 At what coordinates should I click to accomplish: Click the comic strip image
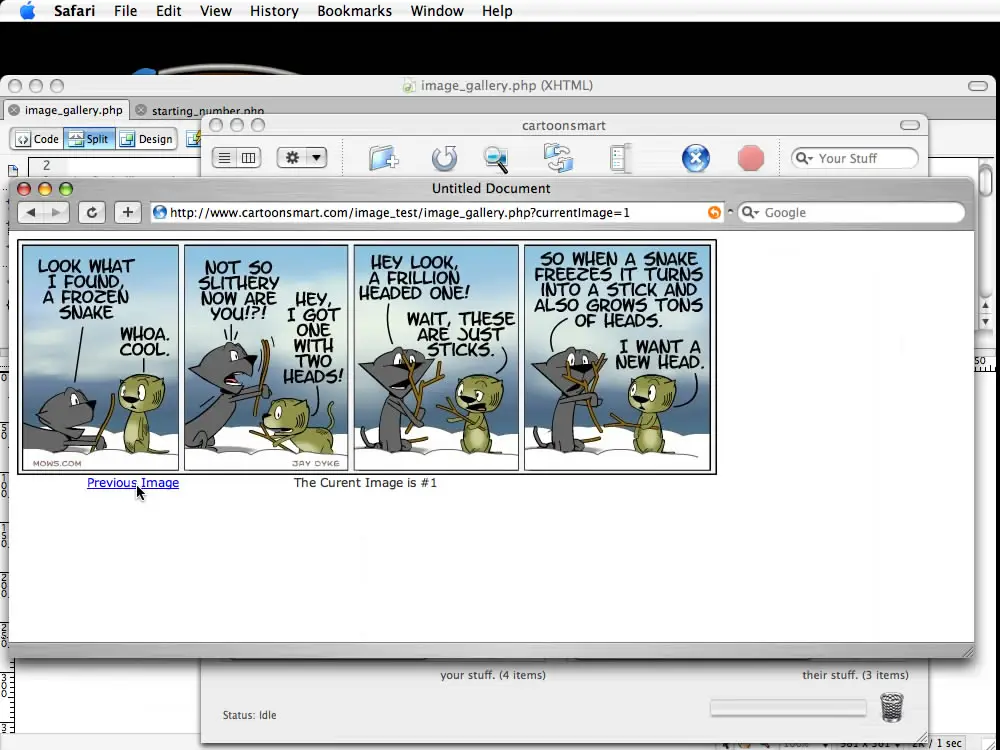367,357
